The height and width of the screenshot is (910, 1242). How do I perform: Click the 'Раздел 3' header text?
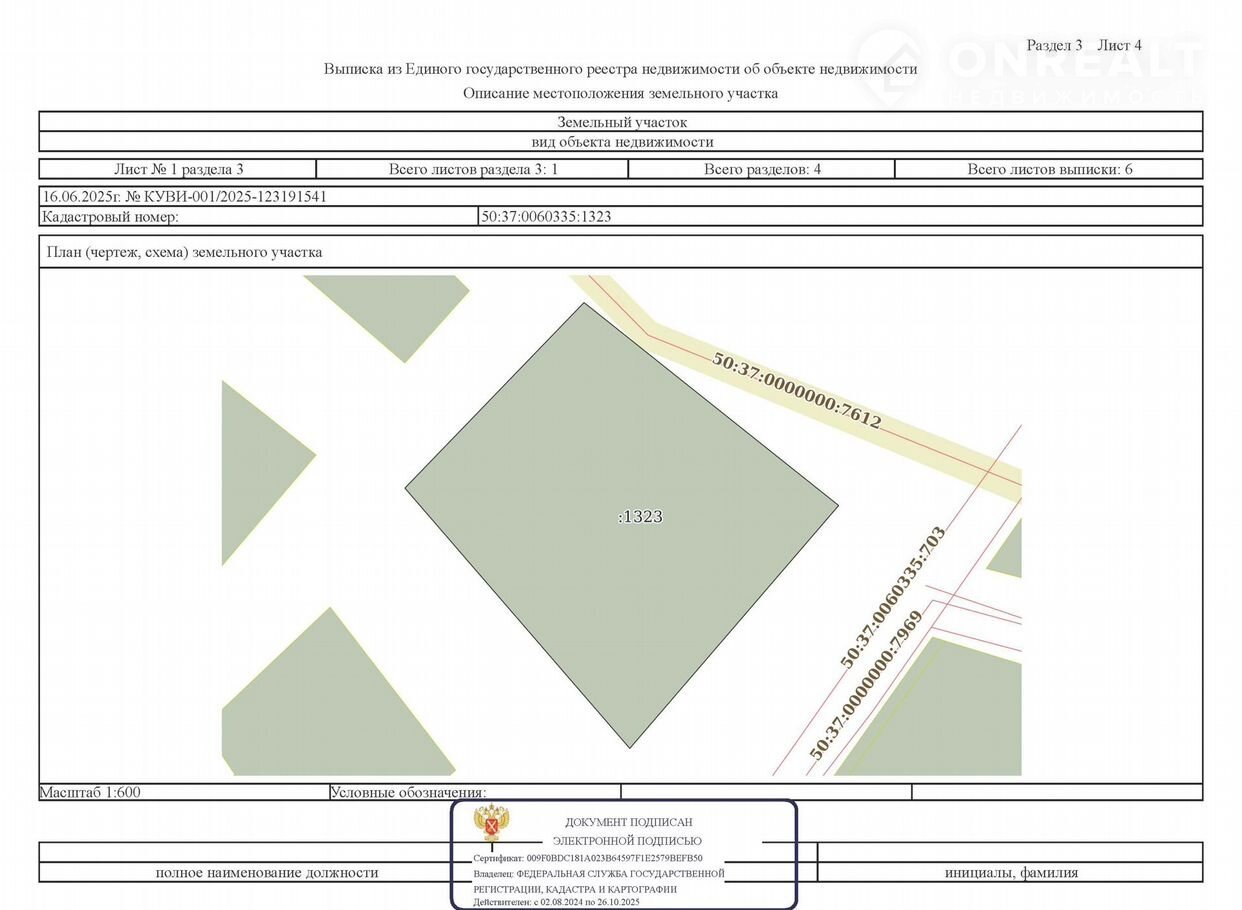point(1054,45)
